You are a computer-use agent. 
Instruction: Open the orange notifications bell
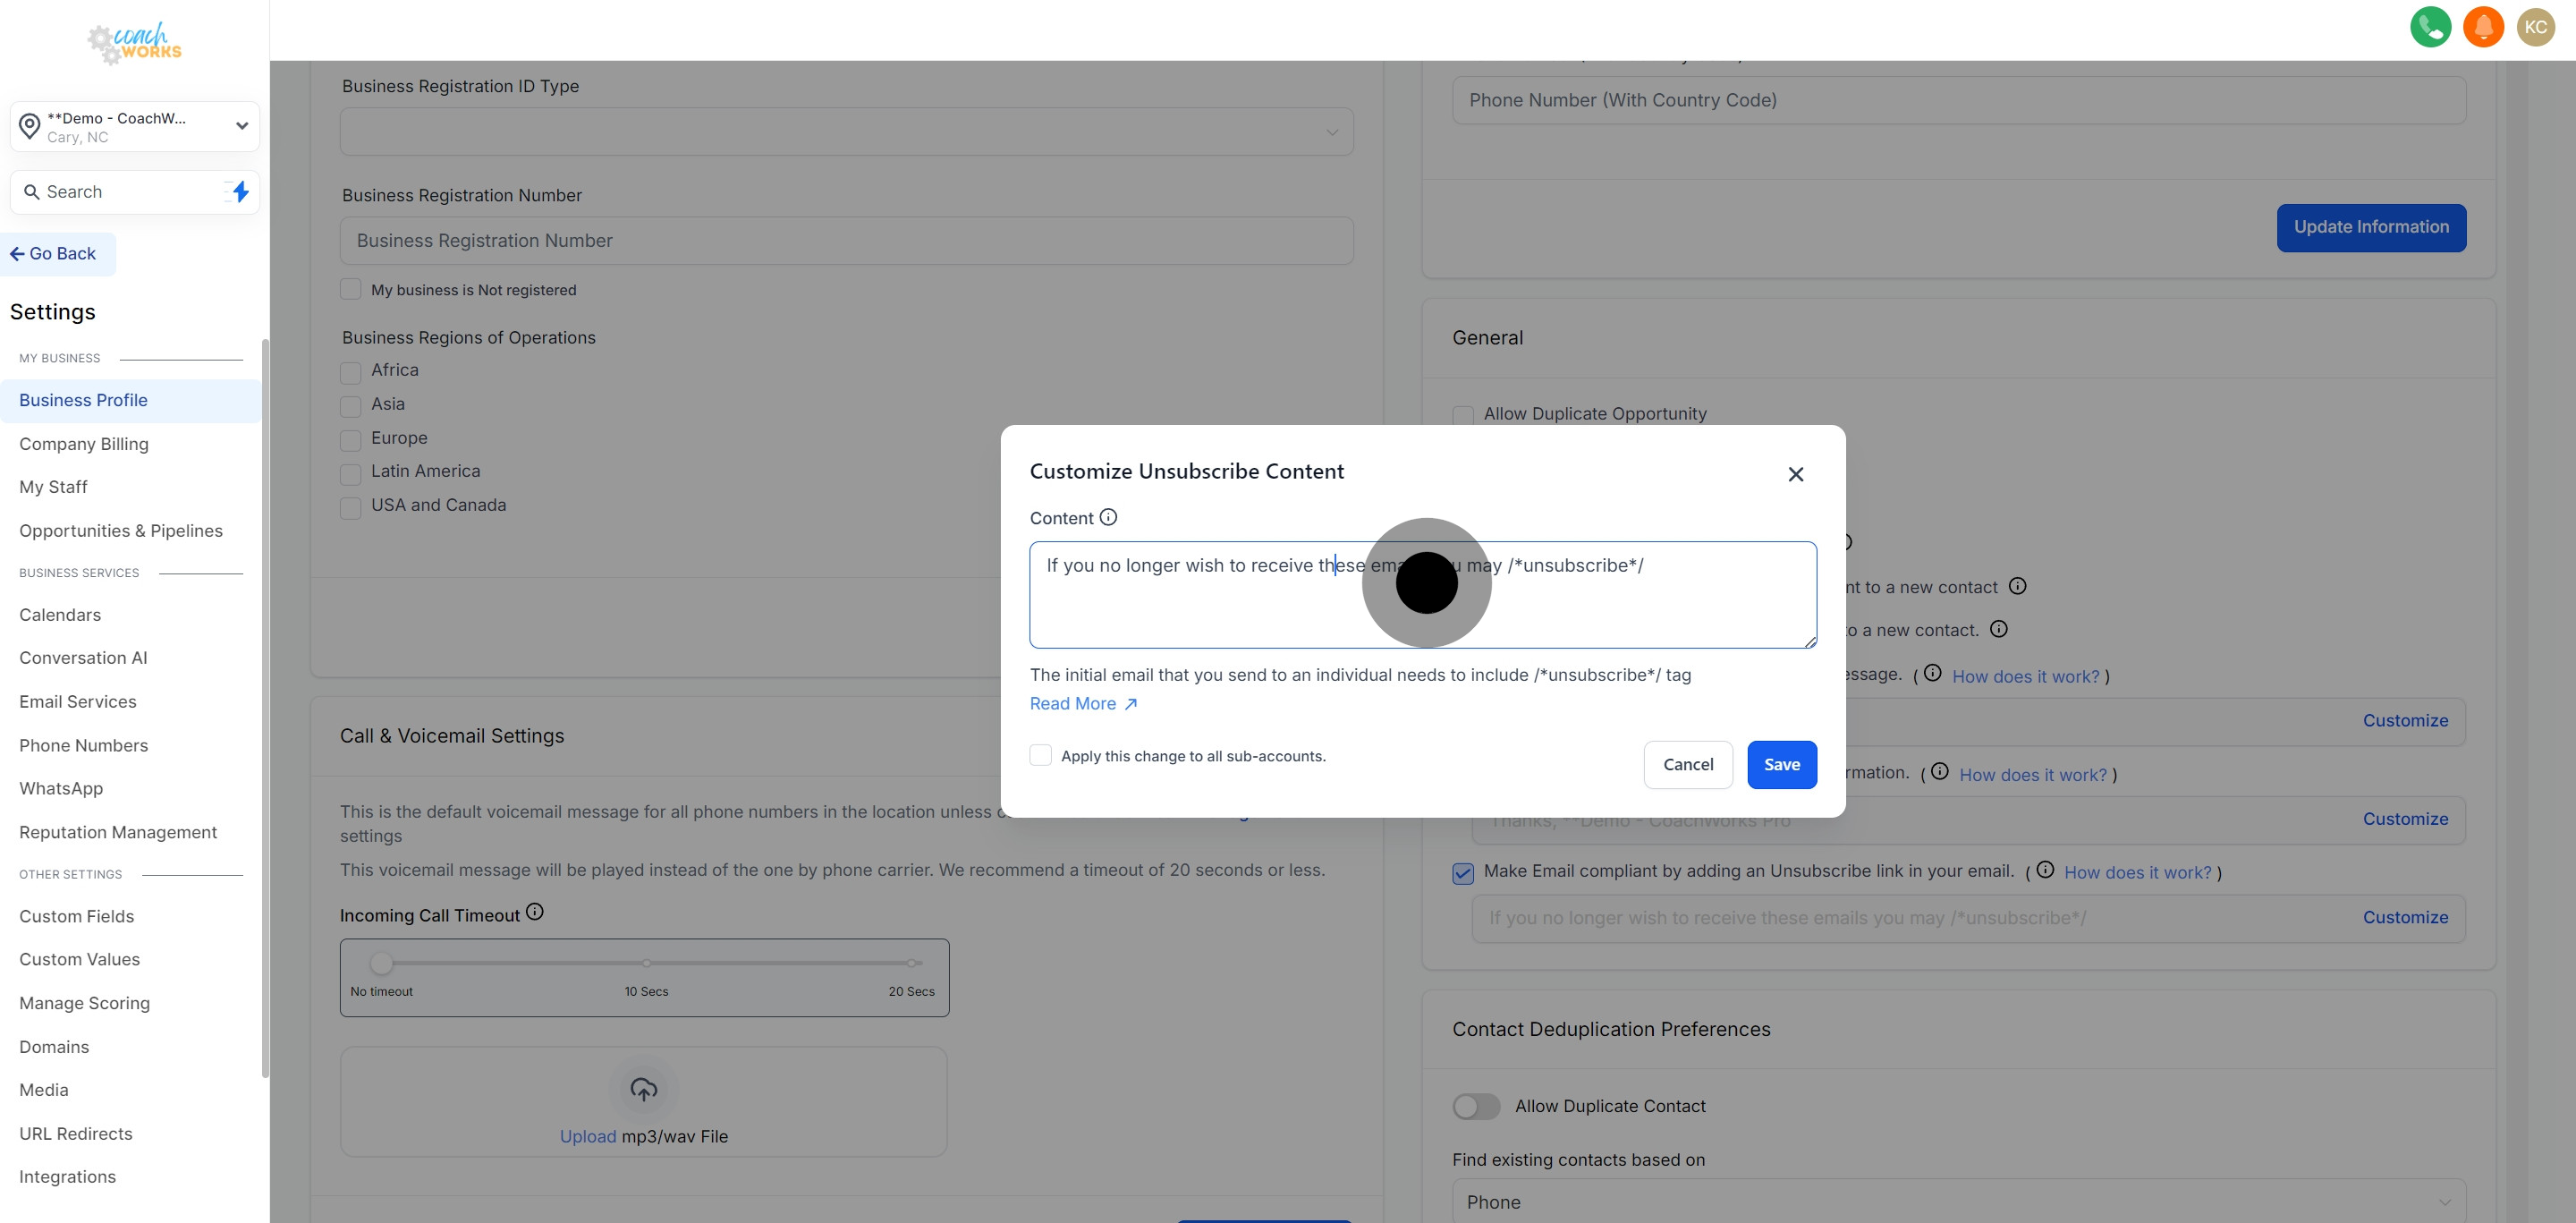click(x=2483, y=27)
